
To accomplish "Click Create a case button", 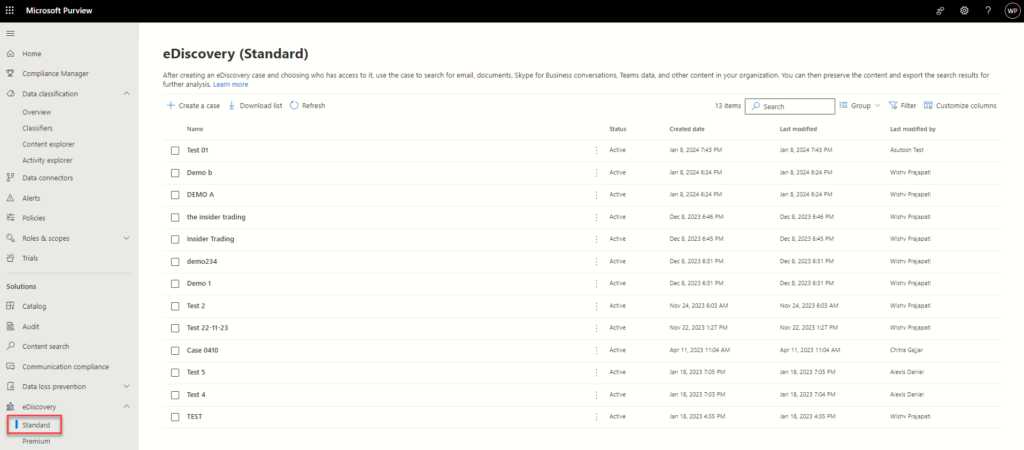I will click(x=193, y=105).
